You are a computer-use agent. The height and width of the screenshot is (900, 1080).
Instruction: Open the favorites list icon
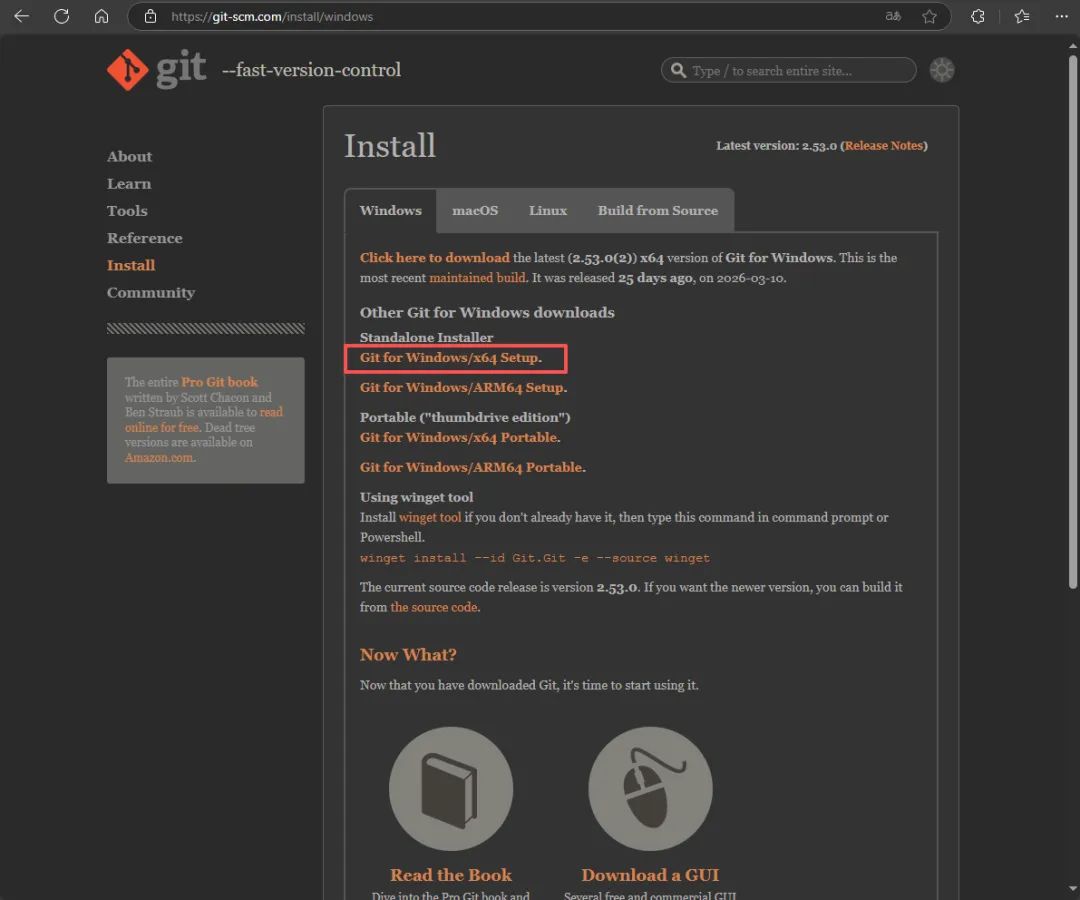point(1021,16)
